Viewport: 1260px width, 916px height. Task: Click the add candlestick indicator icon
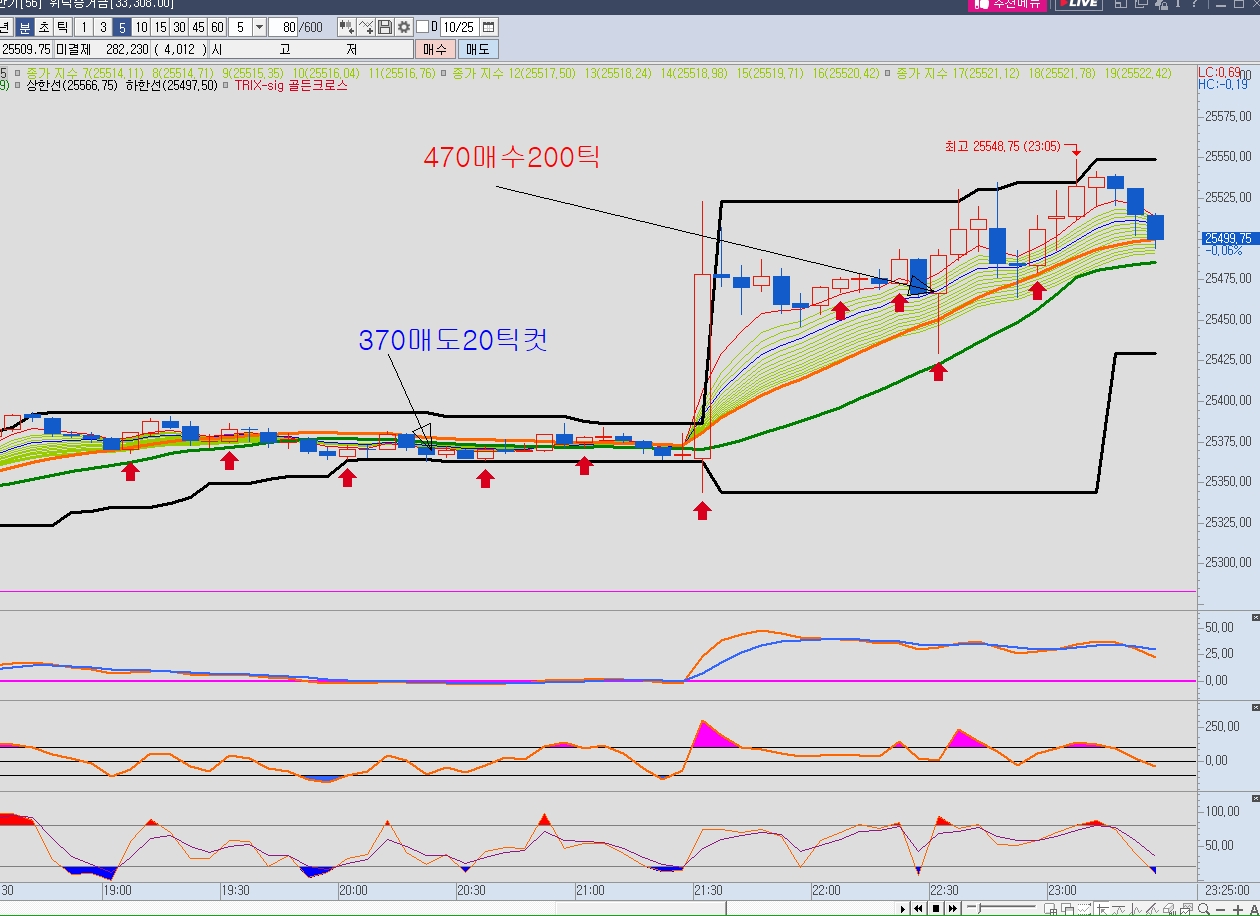pos(347,27)
